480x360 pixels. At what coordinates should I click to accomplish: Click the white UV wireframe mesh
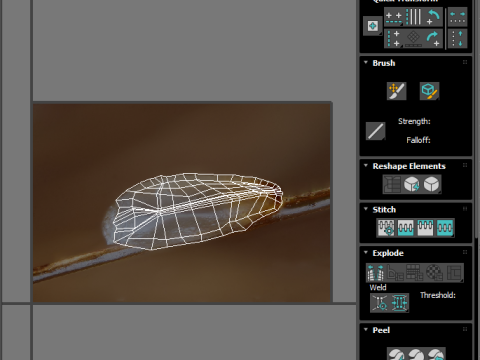pos(197,211)
